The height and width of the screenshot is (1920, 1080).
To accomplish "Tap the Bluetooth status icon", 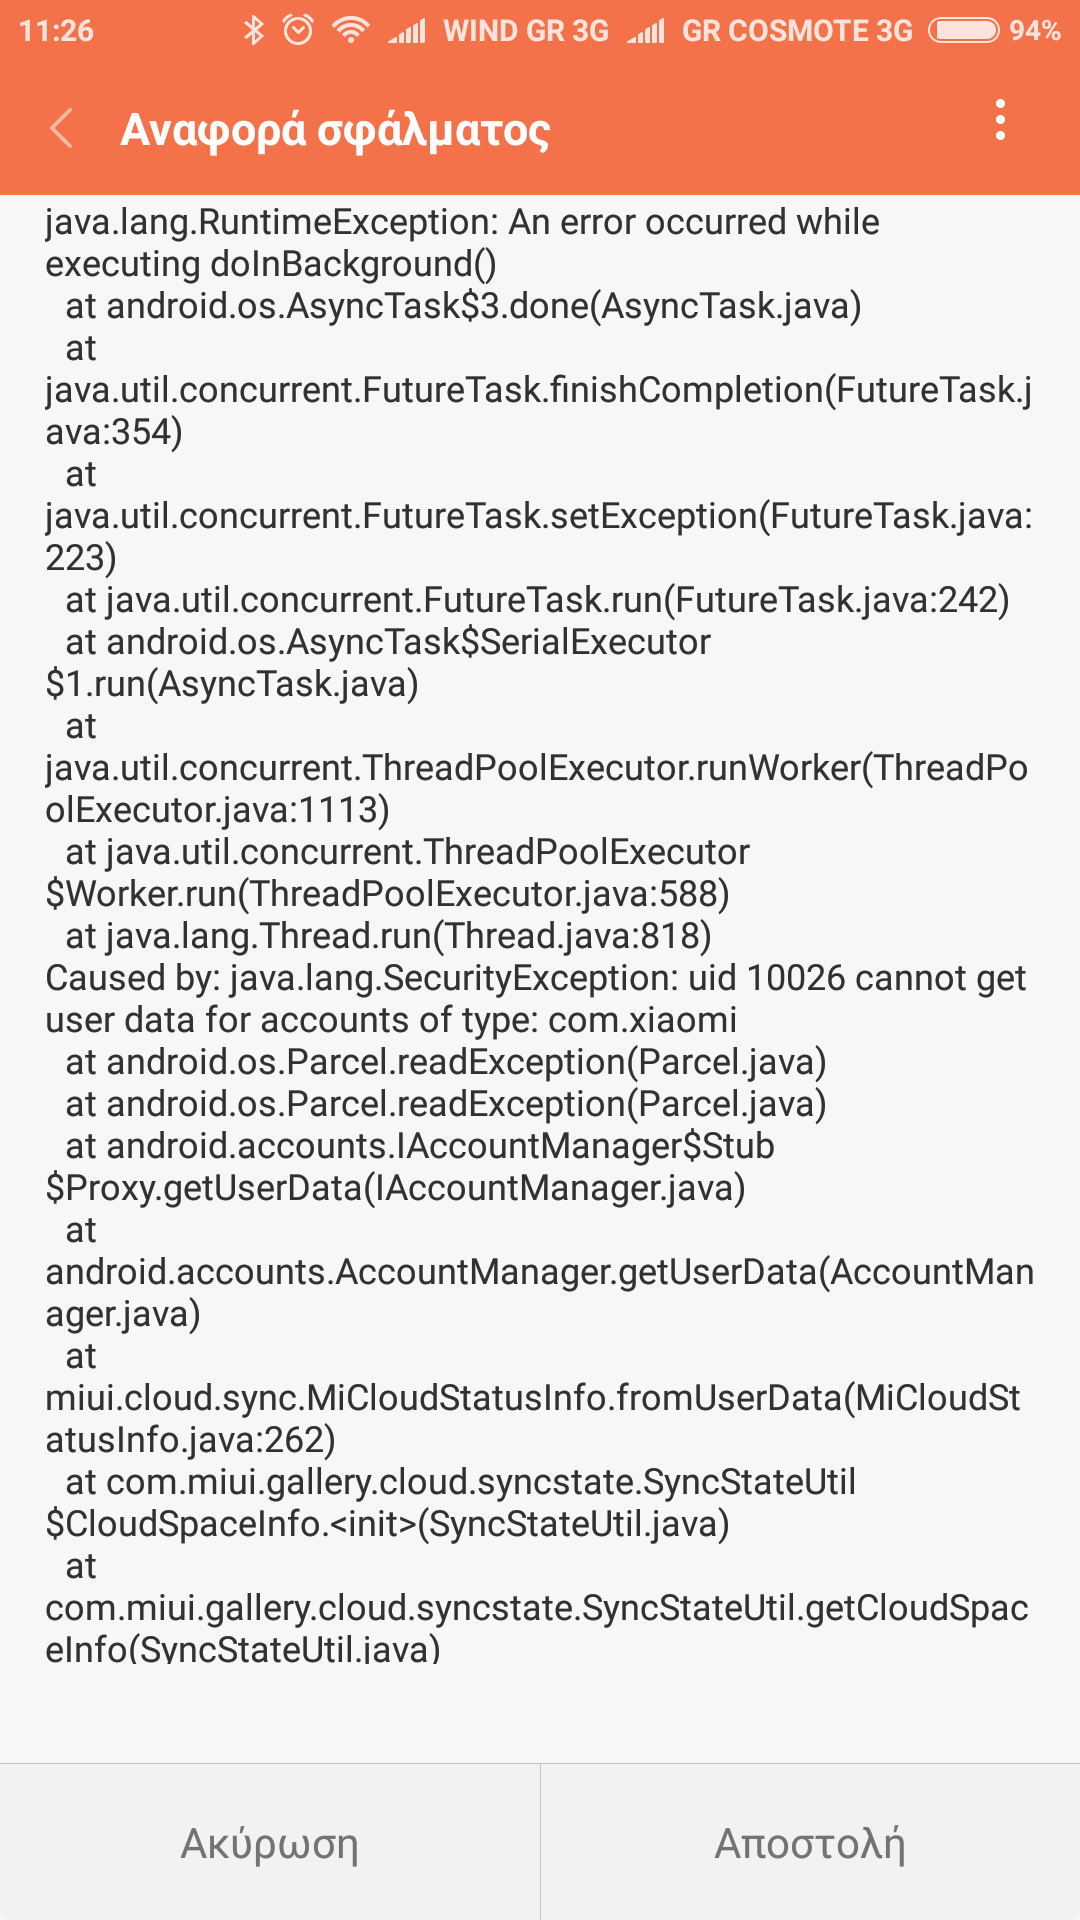I will coord(254,30).
